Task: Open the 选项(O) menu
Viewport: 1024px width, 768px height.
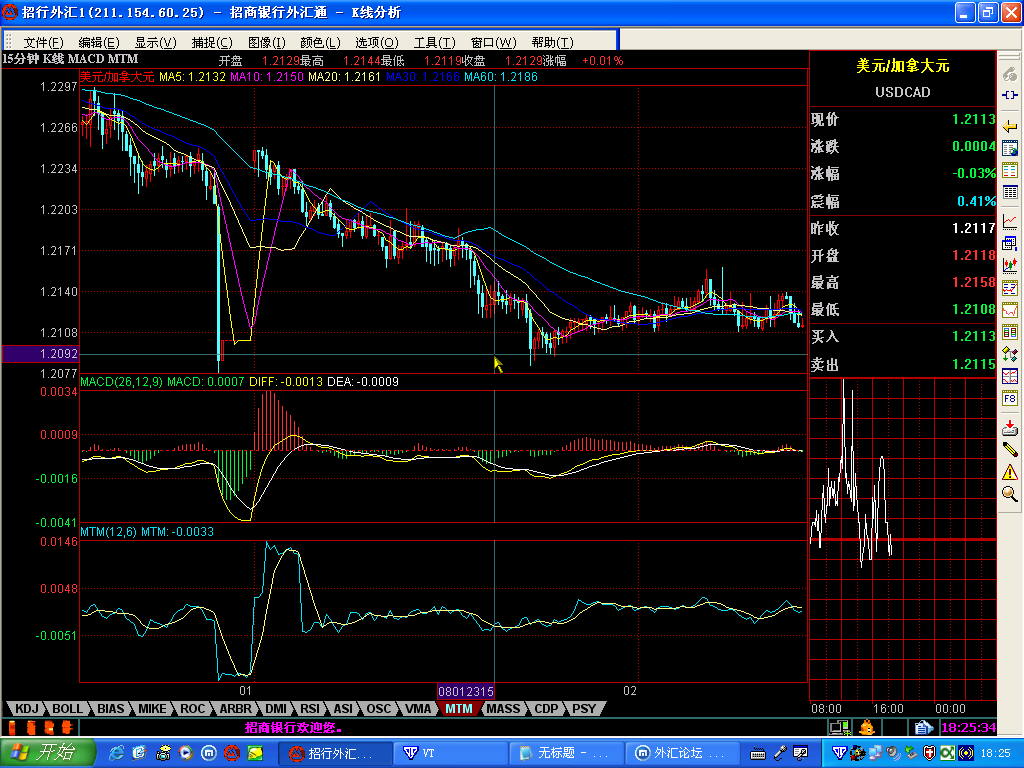Action: [377, 42]
